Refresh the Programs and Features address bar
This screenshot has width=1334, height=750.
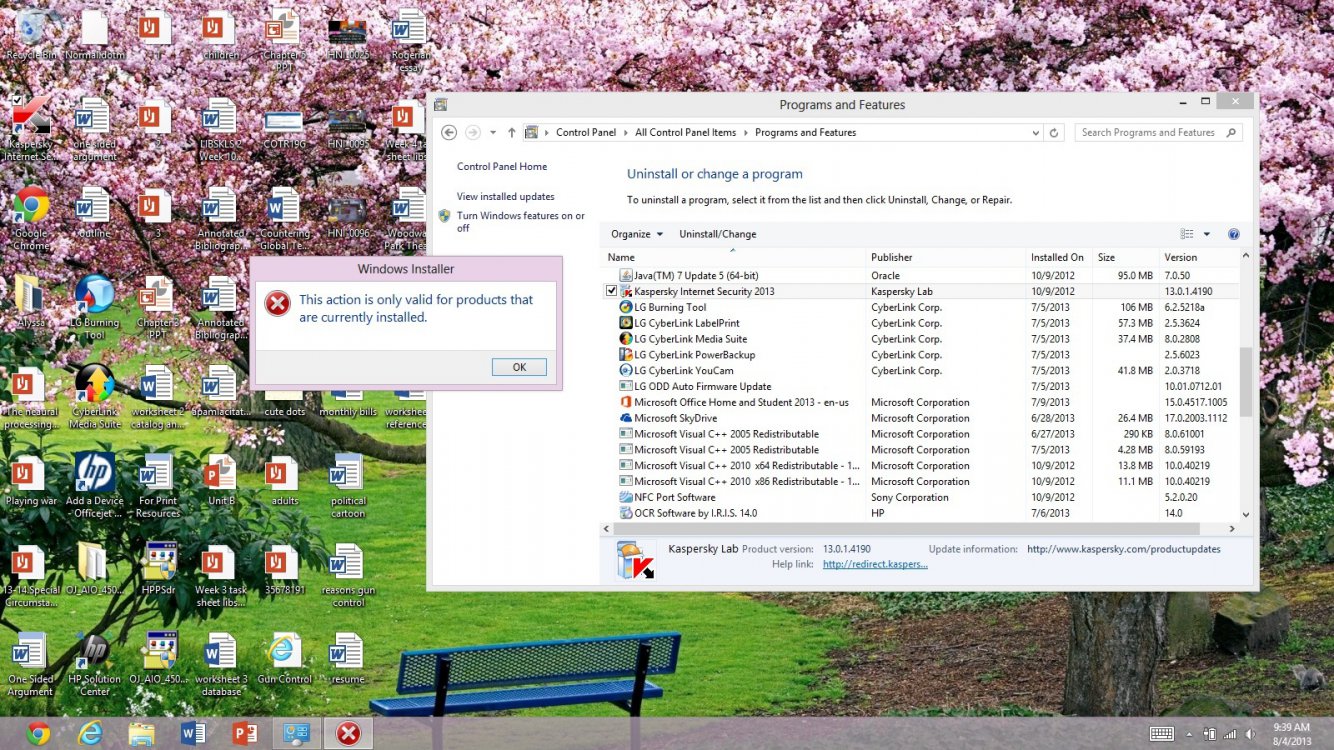1054,132
